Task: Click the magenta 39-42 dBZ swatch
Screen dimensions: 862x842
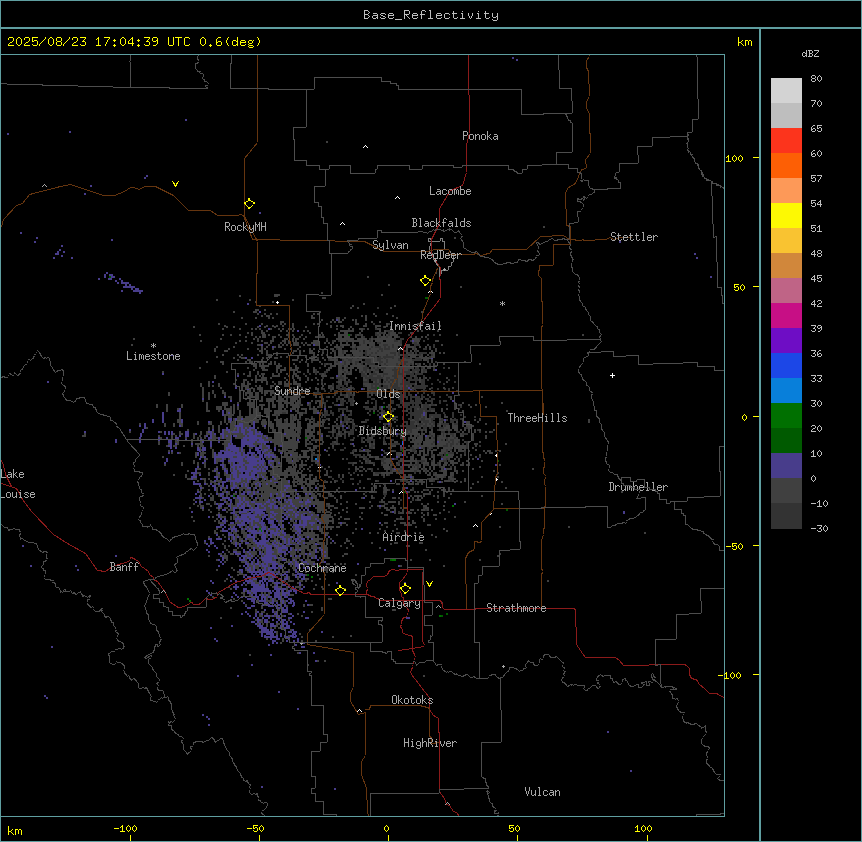Action: click(786, 315)
